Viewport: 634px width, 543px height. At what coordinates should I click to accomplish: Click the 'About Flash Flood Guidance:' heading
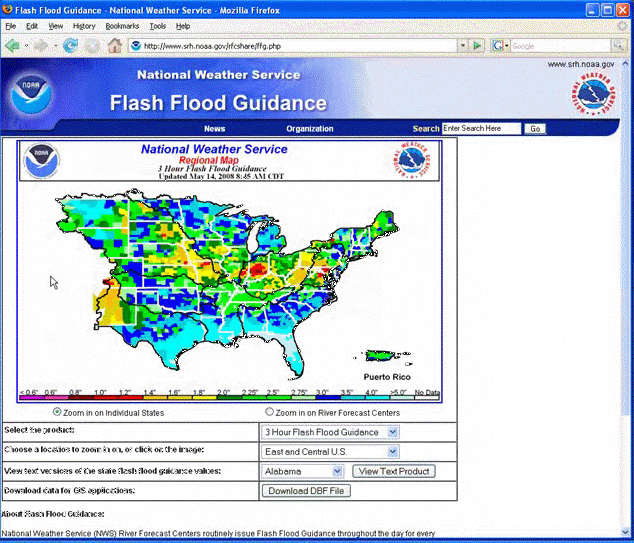(53, 514)
